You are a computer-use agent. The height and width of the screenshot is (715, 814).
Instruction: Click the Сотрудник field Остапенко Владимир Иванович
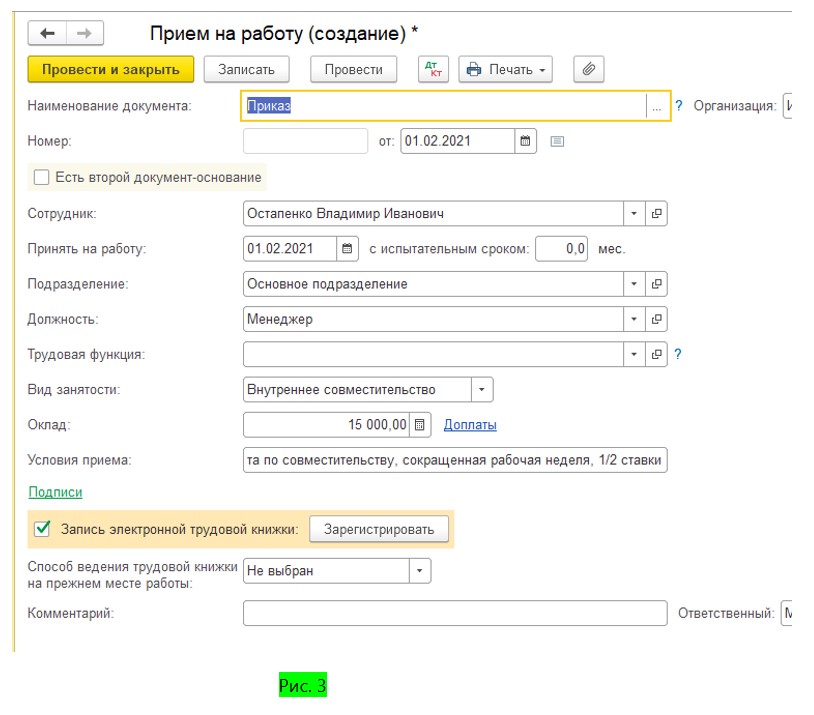point(433,213)
